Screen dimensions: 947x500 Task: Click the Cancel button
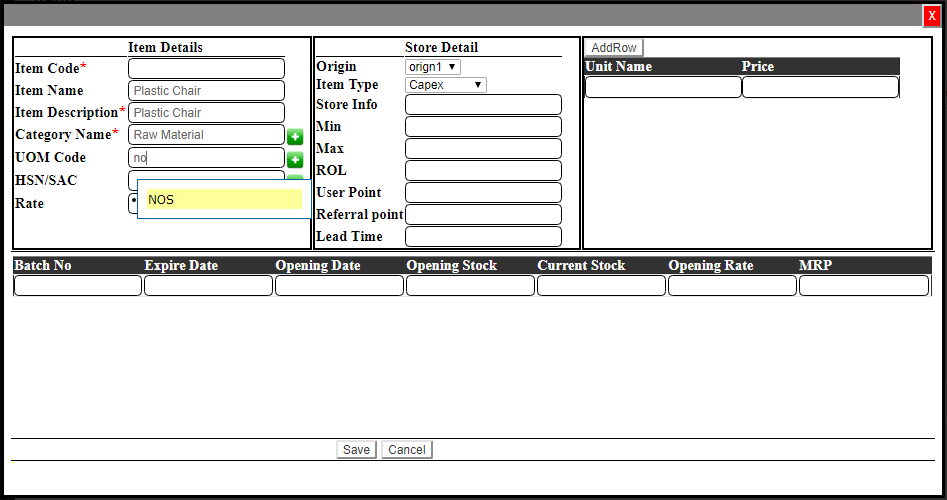click(x=407, y=450)
